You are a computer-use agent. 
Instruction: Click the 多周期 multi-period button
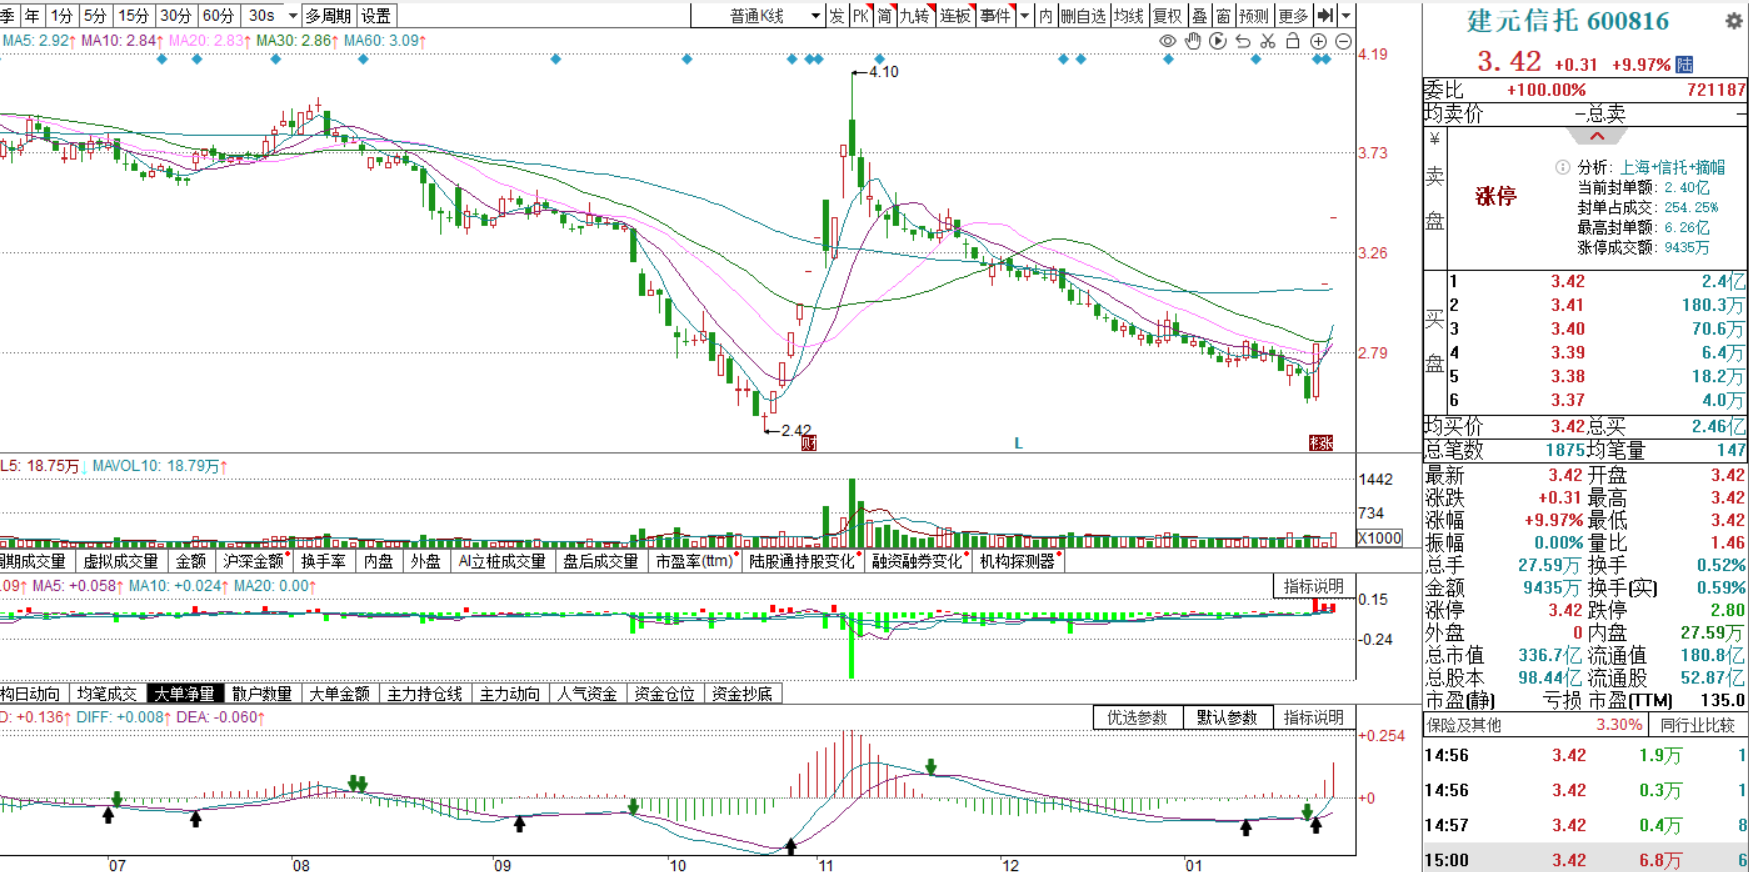tap(328, 15)
